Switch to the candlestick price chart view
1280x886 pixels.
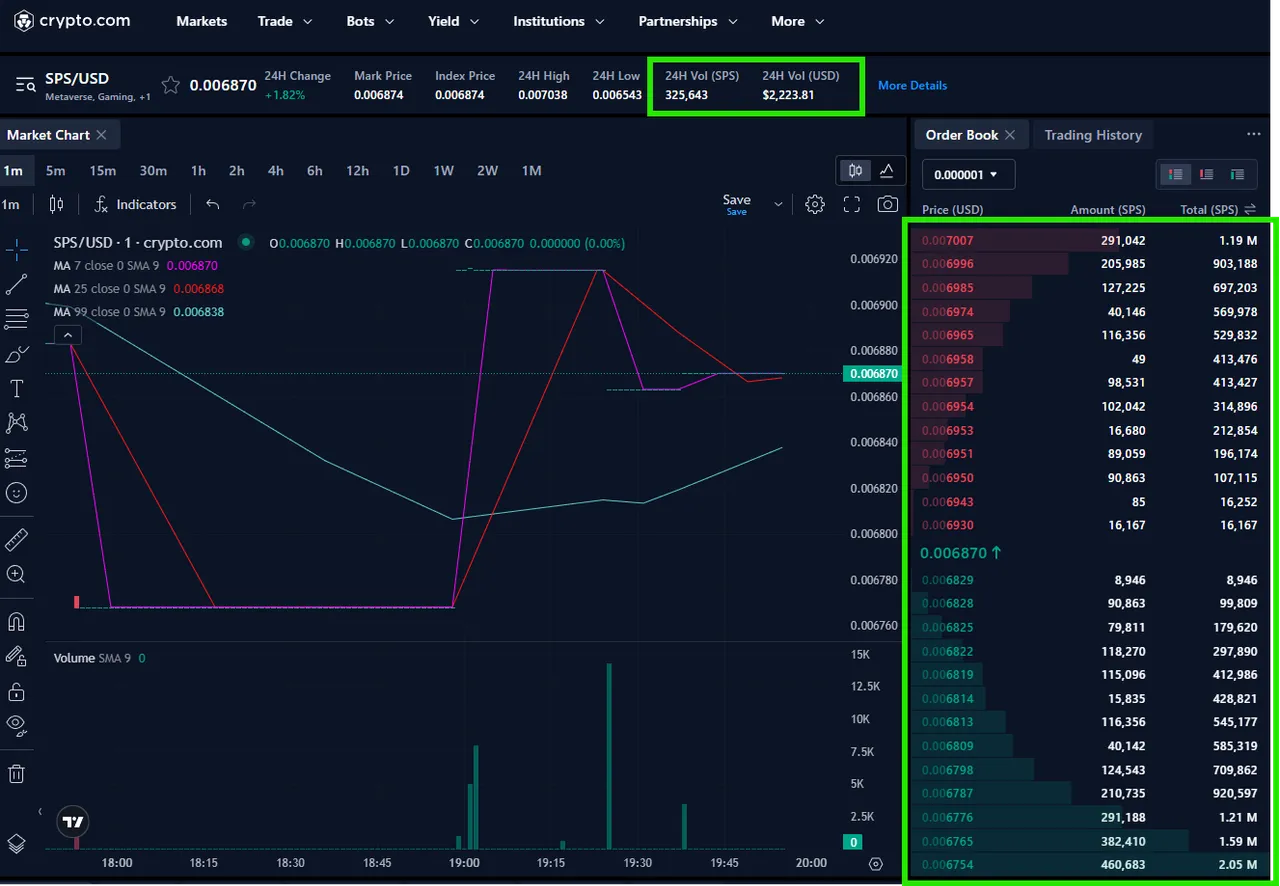(x=855, y=171)
